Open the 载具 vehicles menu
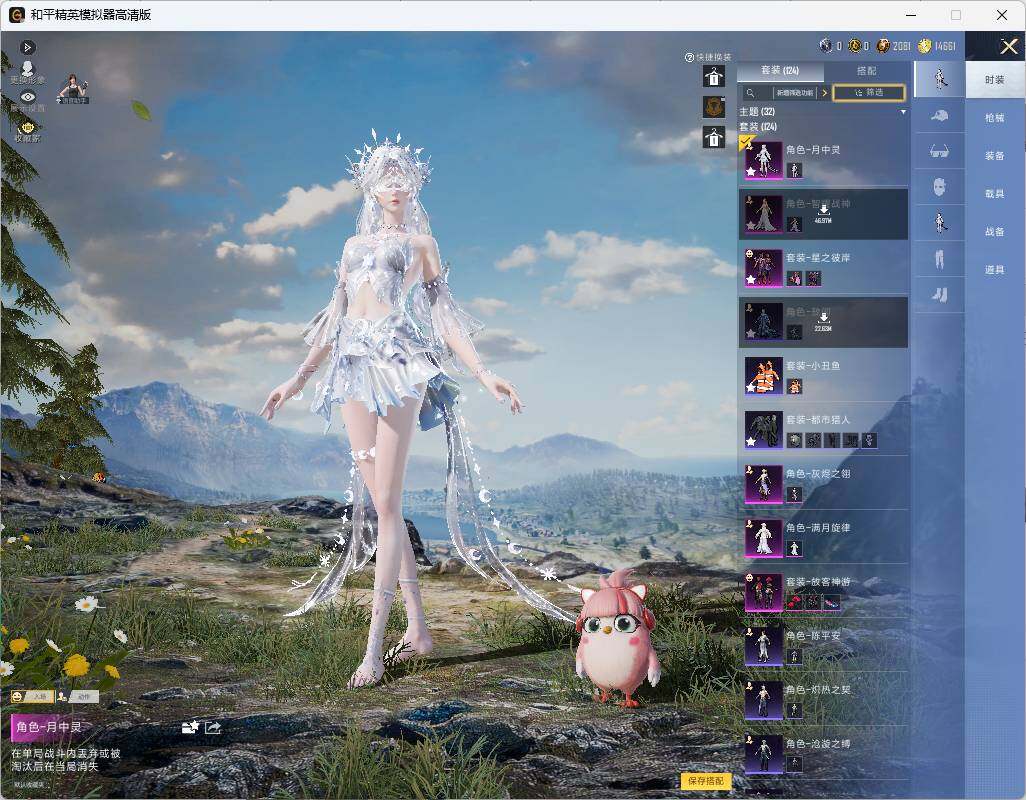 pyautogui.click(x=995, y=194)
